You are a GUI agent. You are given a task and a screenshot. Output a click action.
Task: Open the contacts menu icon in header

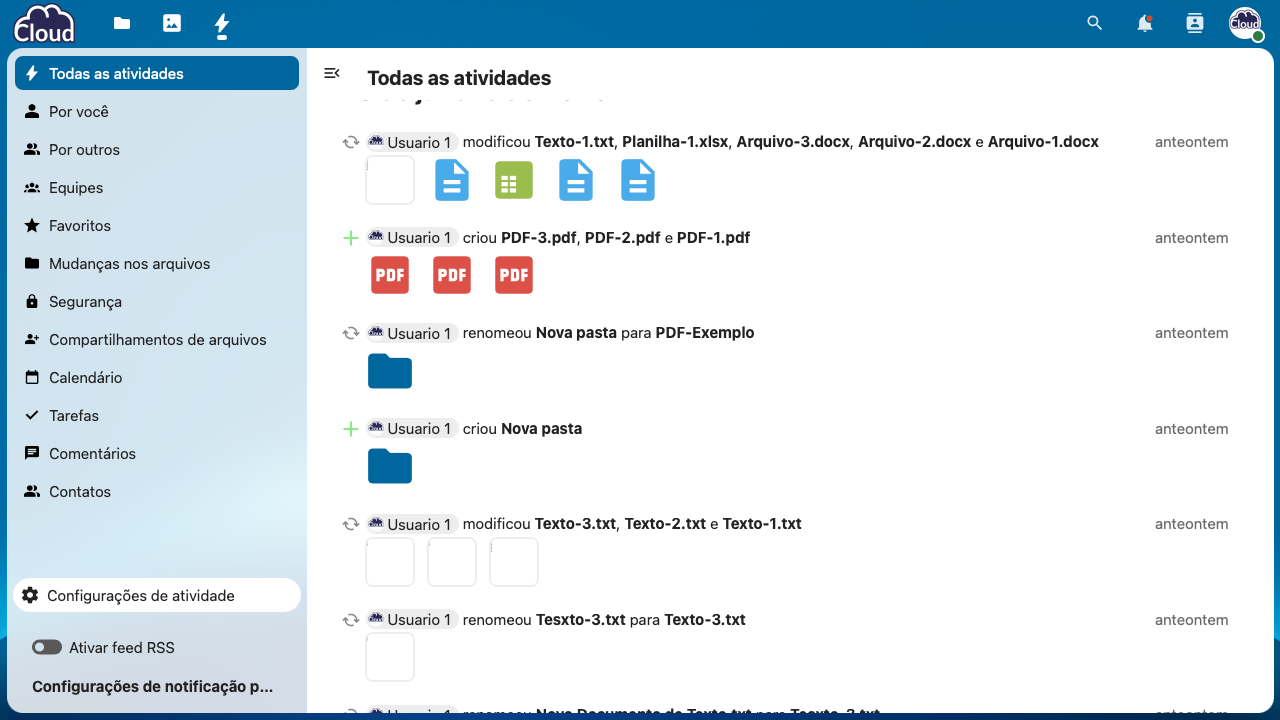tap(1195, 23)
